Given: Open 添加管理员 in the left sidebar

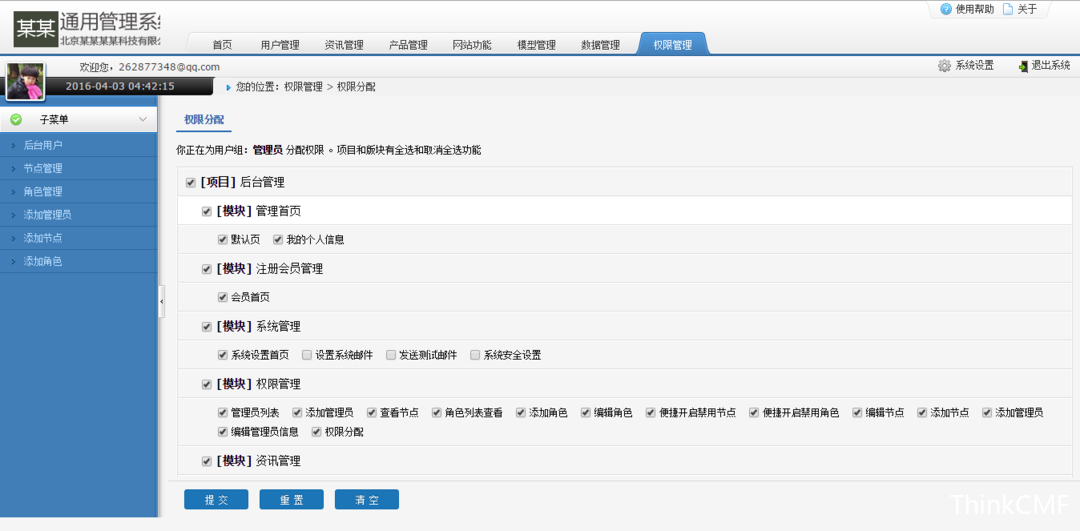Looking at the screenshot, I should coord(79,215).
